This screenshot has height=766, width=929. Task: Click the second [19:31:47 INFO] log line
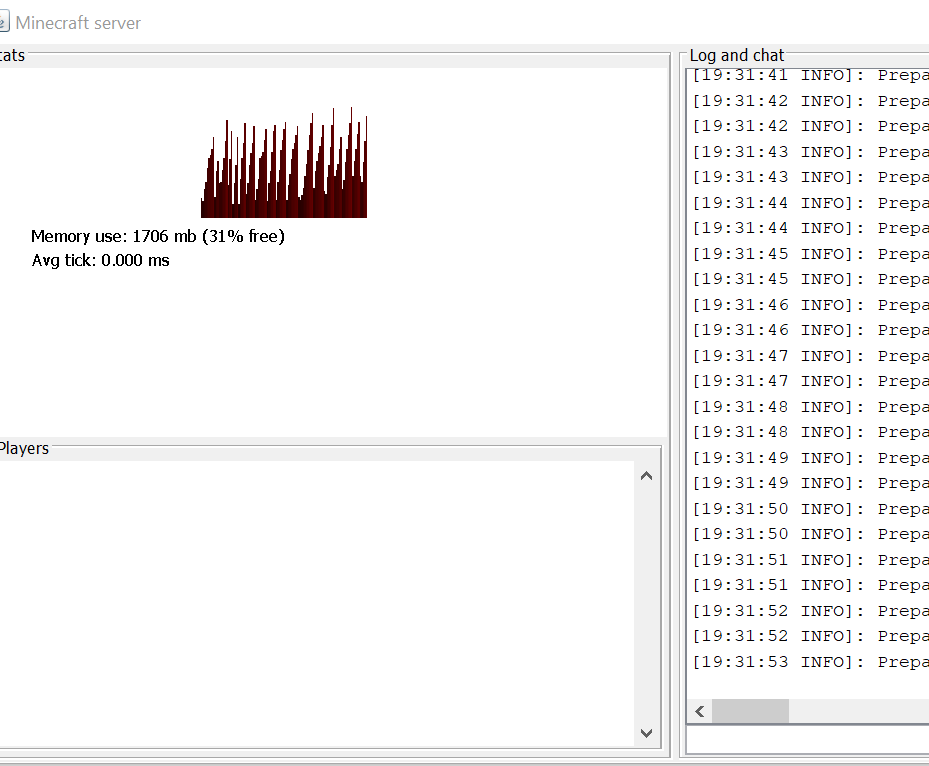coord(811,381)
